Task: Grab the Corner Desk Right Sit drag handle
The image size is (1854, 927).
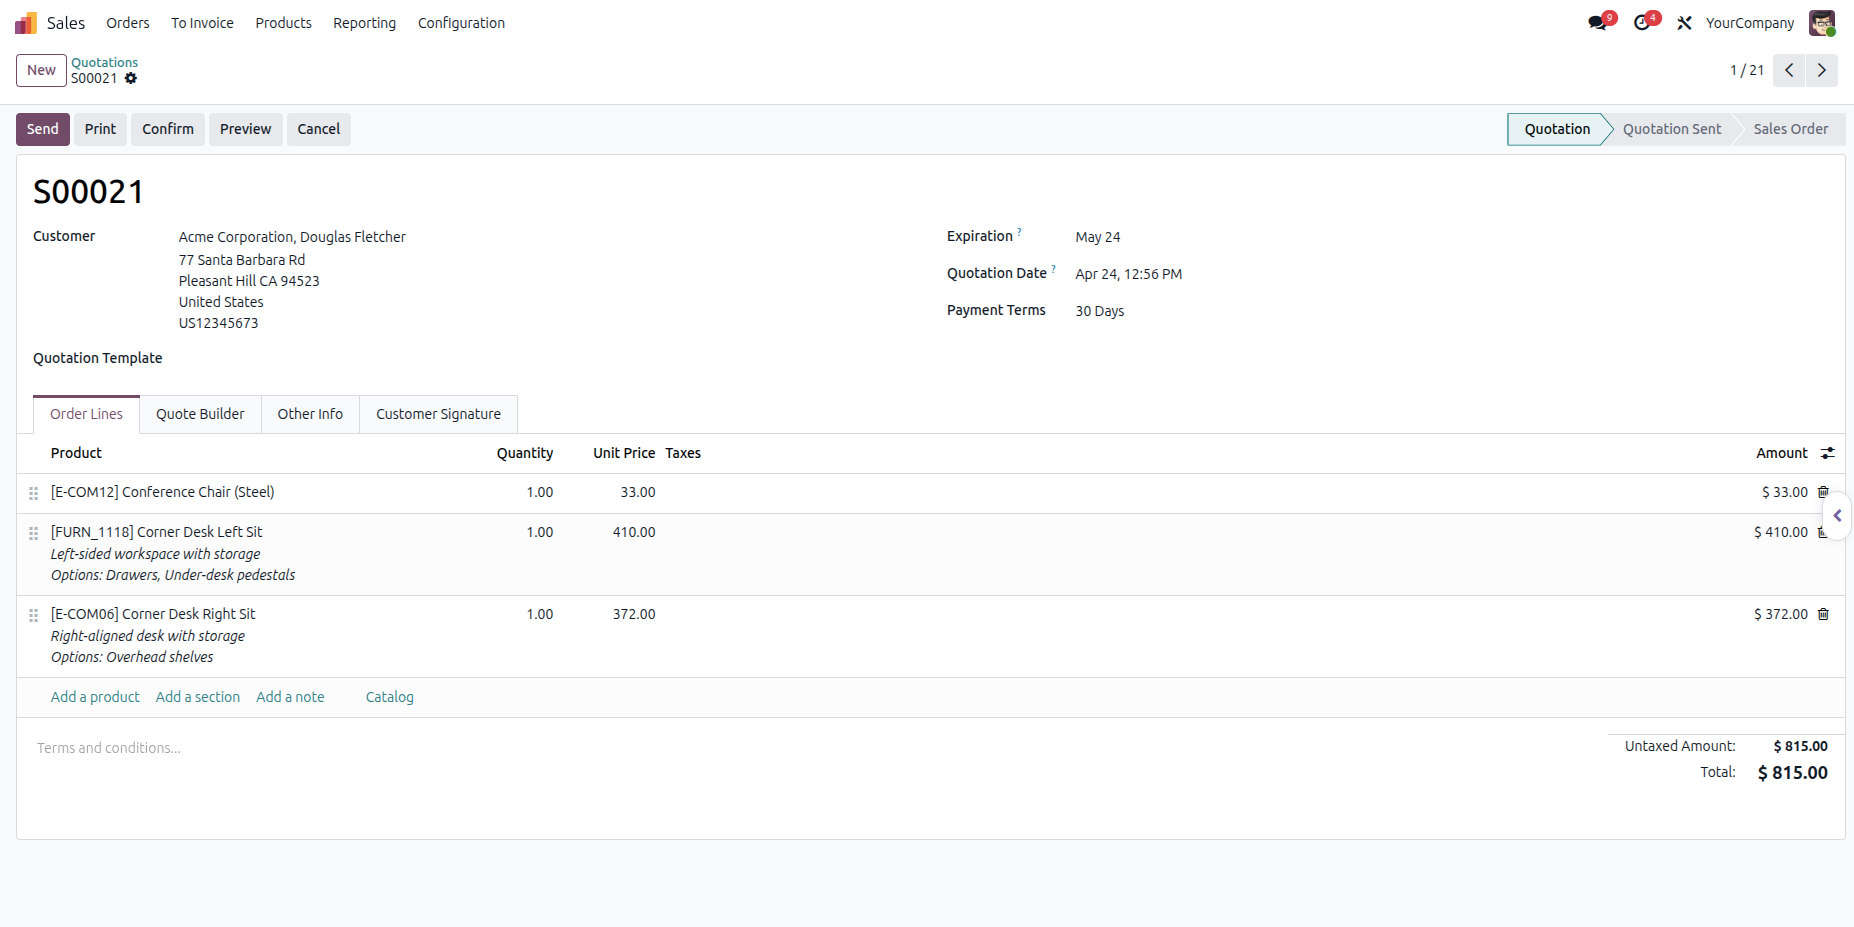Action: 33,615
